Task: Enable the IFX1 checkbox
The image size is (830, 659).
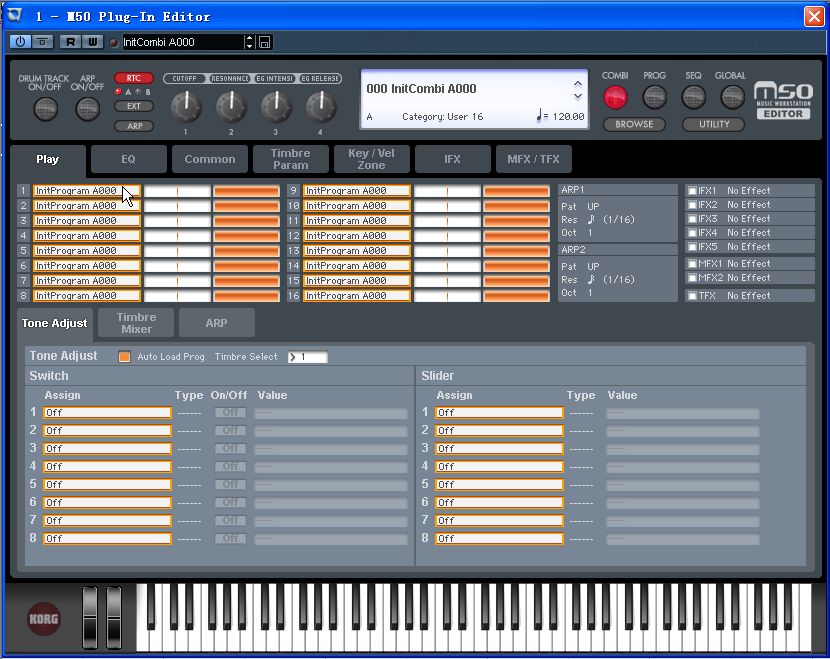Action: (x=692, y=191)
